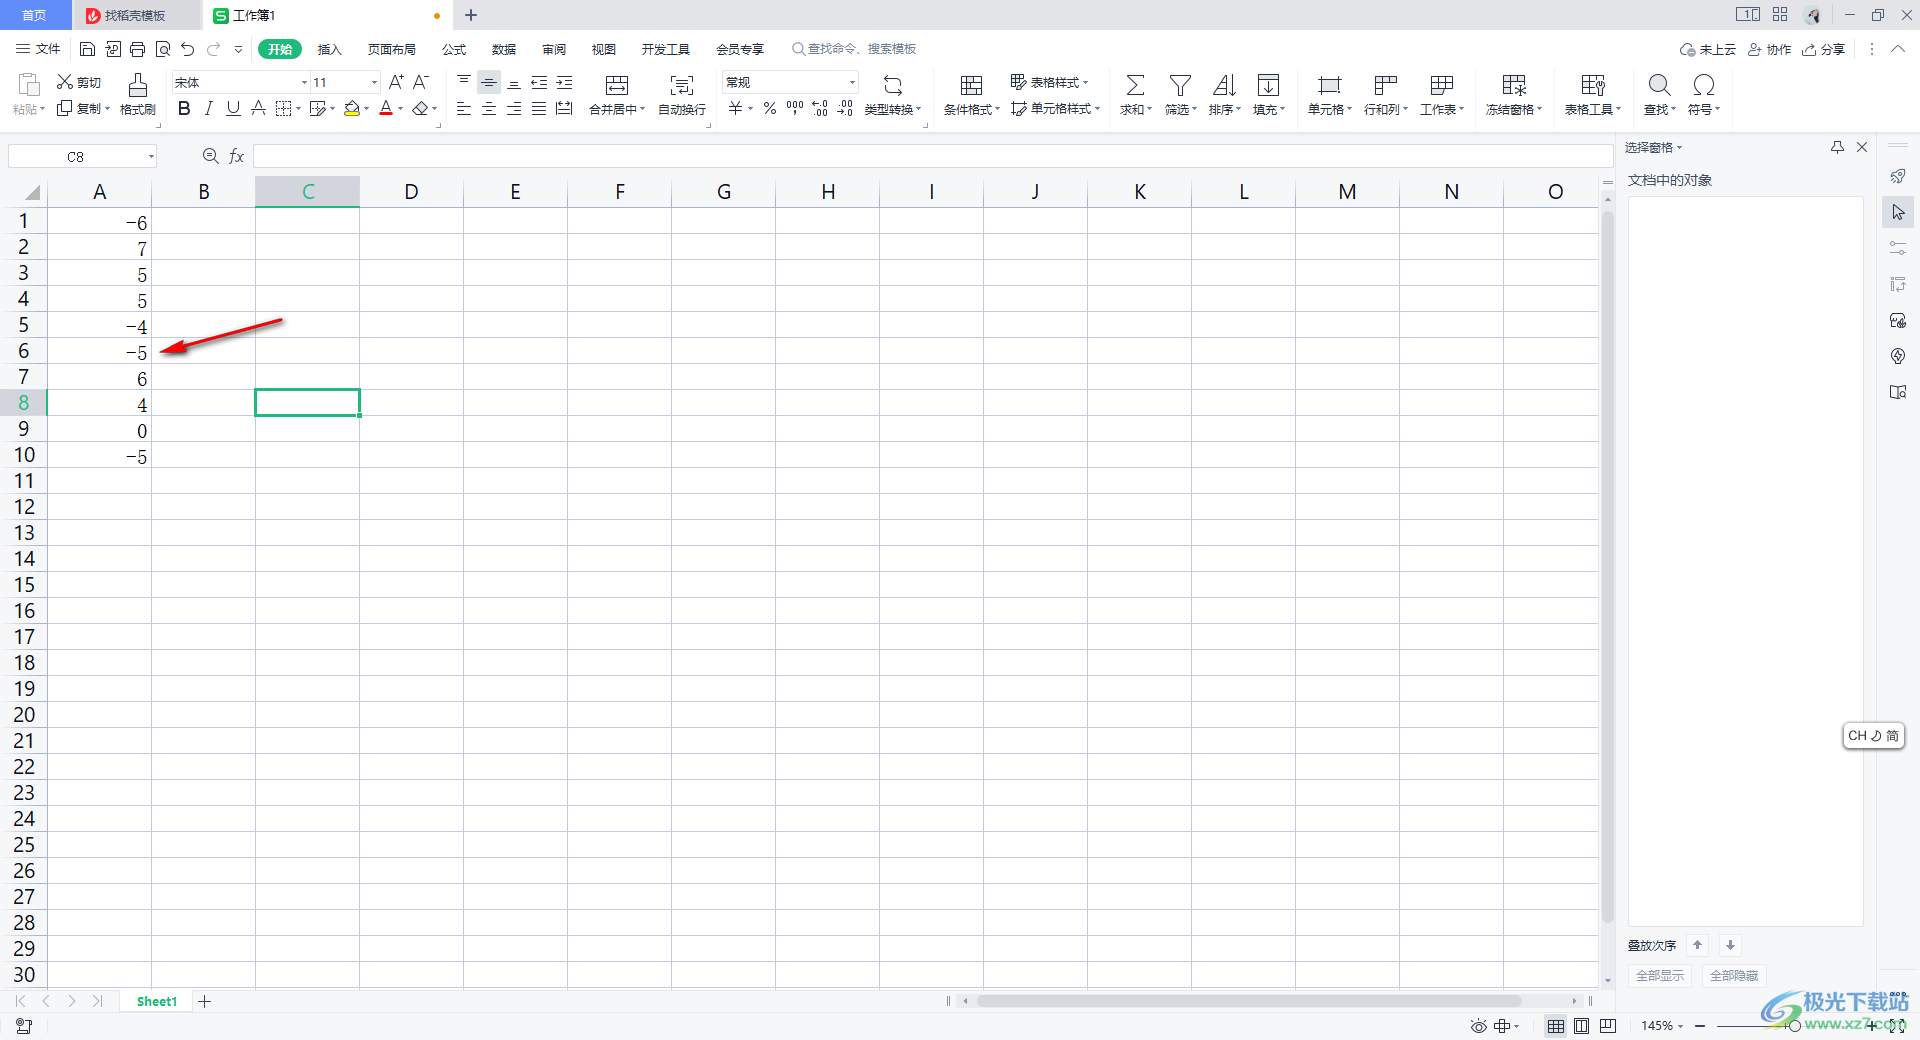Open the Conditional Formatting (条件格式) dropdown
Image resolution: width=1920 pixels, height=1040 pixels.
point(971,109)
